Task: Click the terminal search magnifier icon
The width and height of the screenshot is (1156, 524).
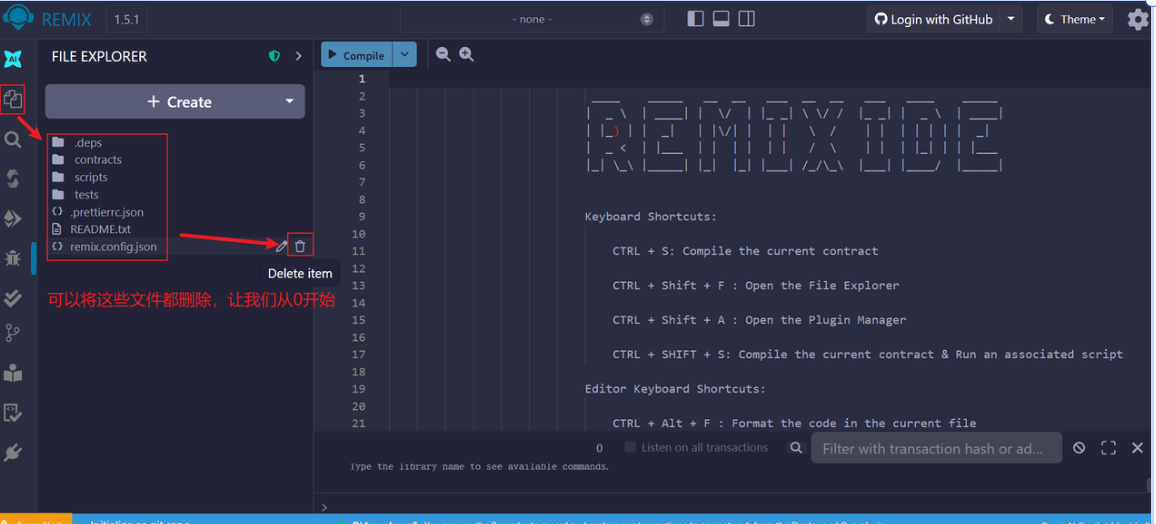Action: pos(795,447)
